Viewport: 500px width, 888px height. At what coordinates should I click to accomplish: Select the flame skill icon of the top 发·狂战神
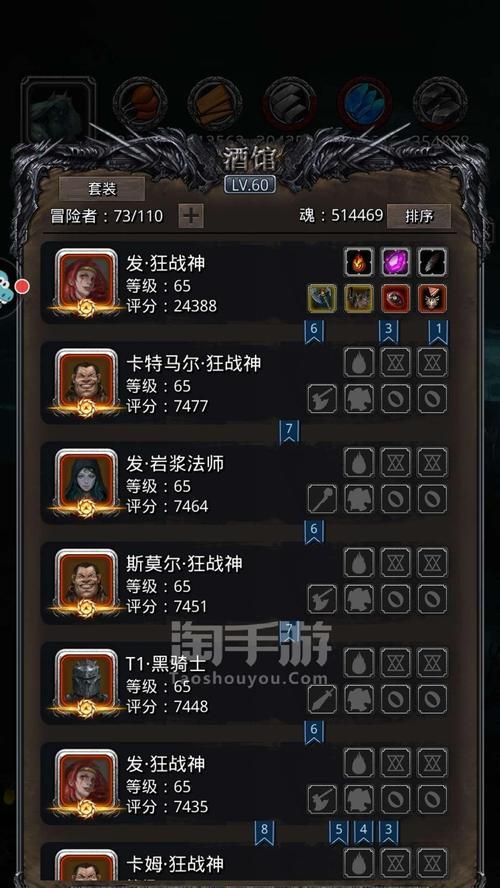[x=358, y=263]
